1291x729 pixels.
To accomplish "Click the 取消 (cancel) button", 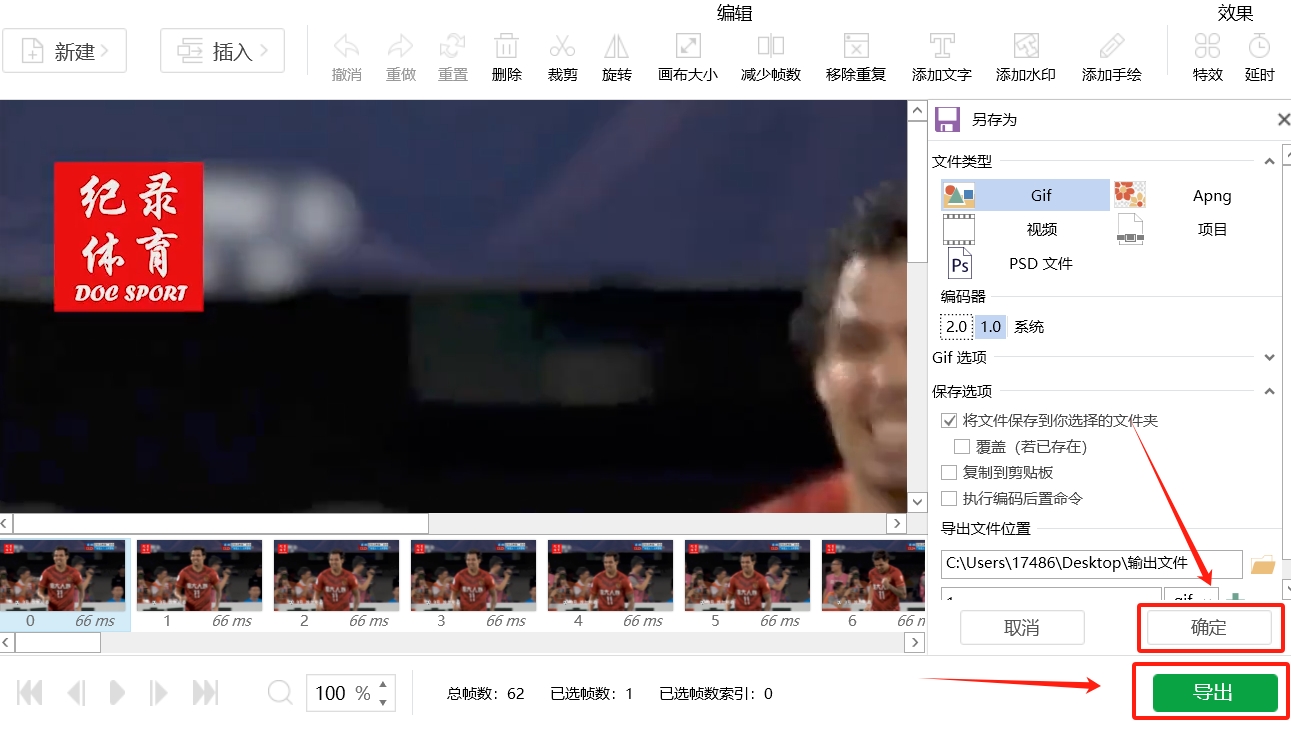I will [x=1022, y=628].
